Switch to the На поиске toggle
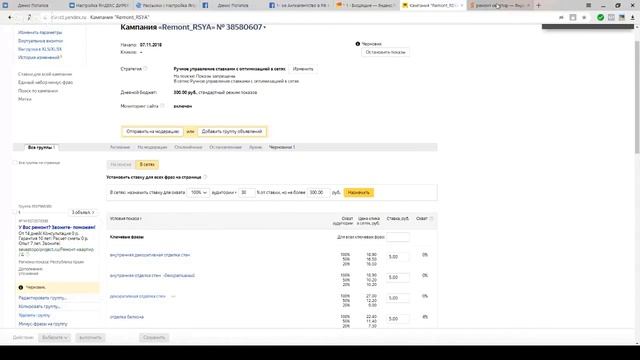Viewport: 640px width, 360px height. (121, 164)
